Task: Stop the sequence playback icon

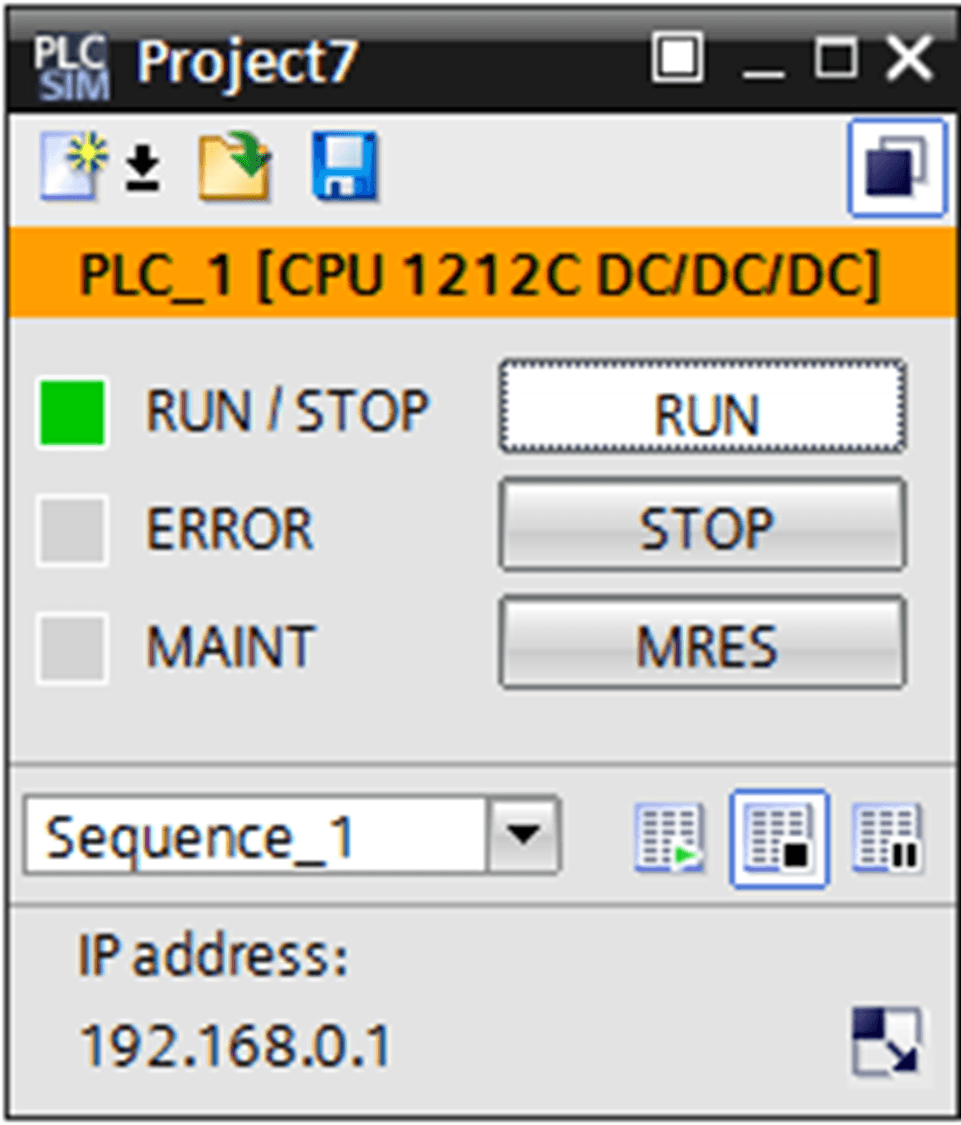Action: coord(779,838)
